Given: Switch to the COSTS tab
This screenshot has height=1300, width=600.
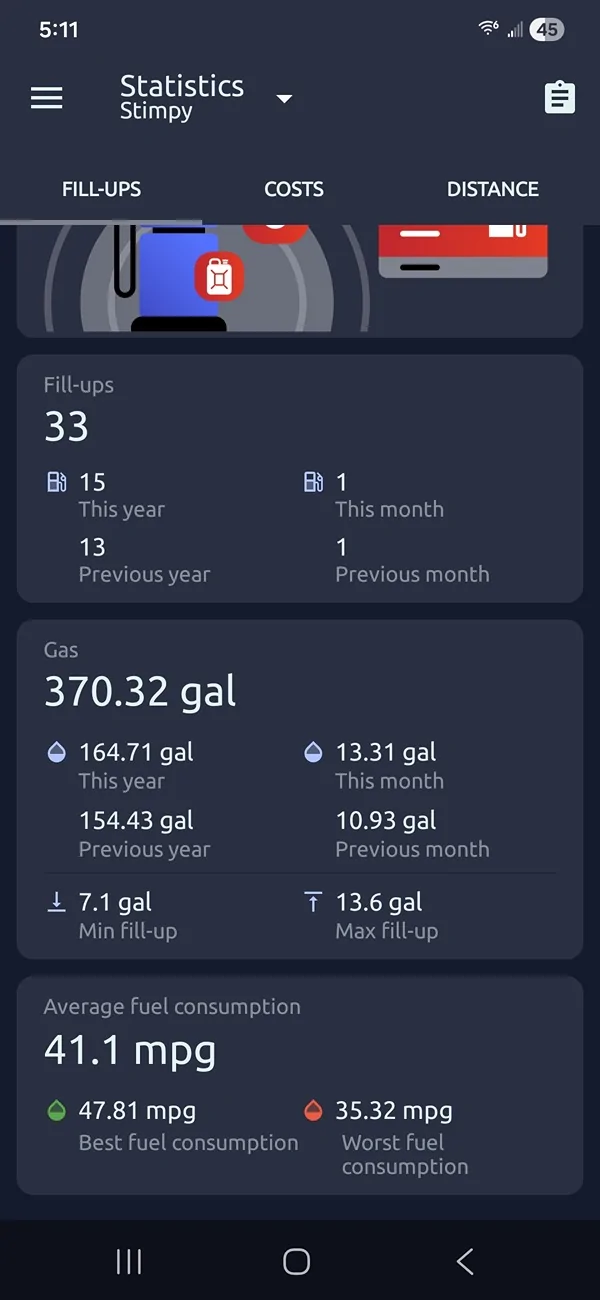Looking at the screenshot, I should tap(293, 189).
